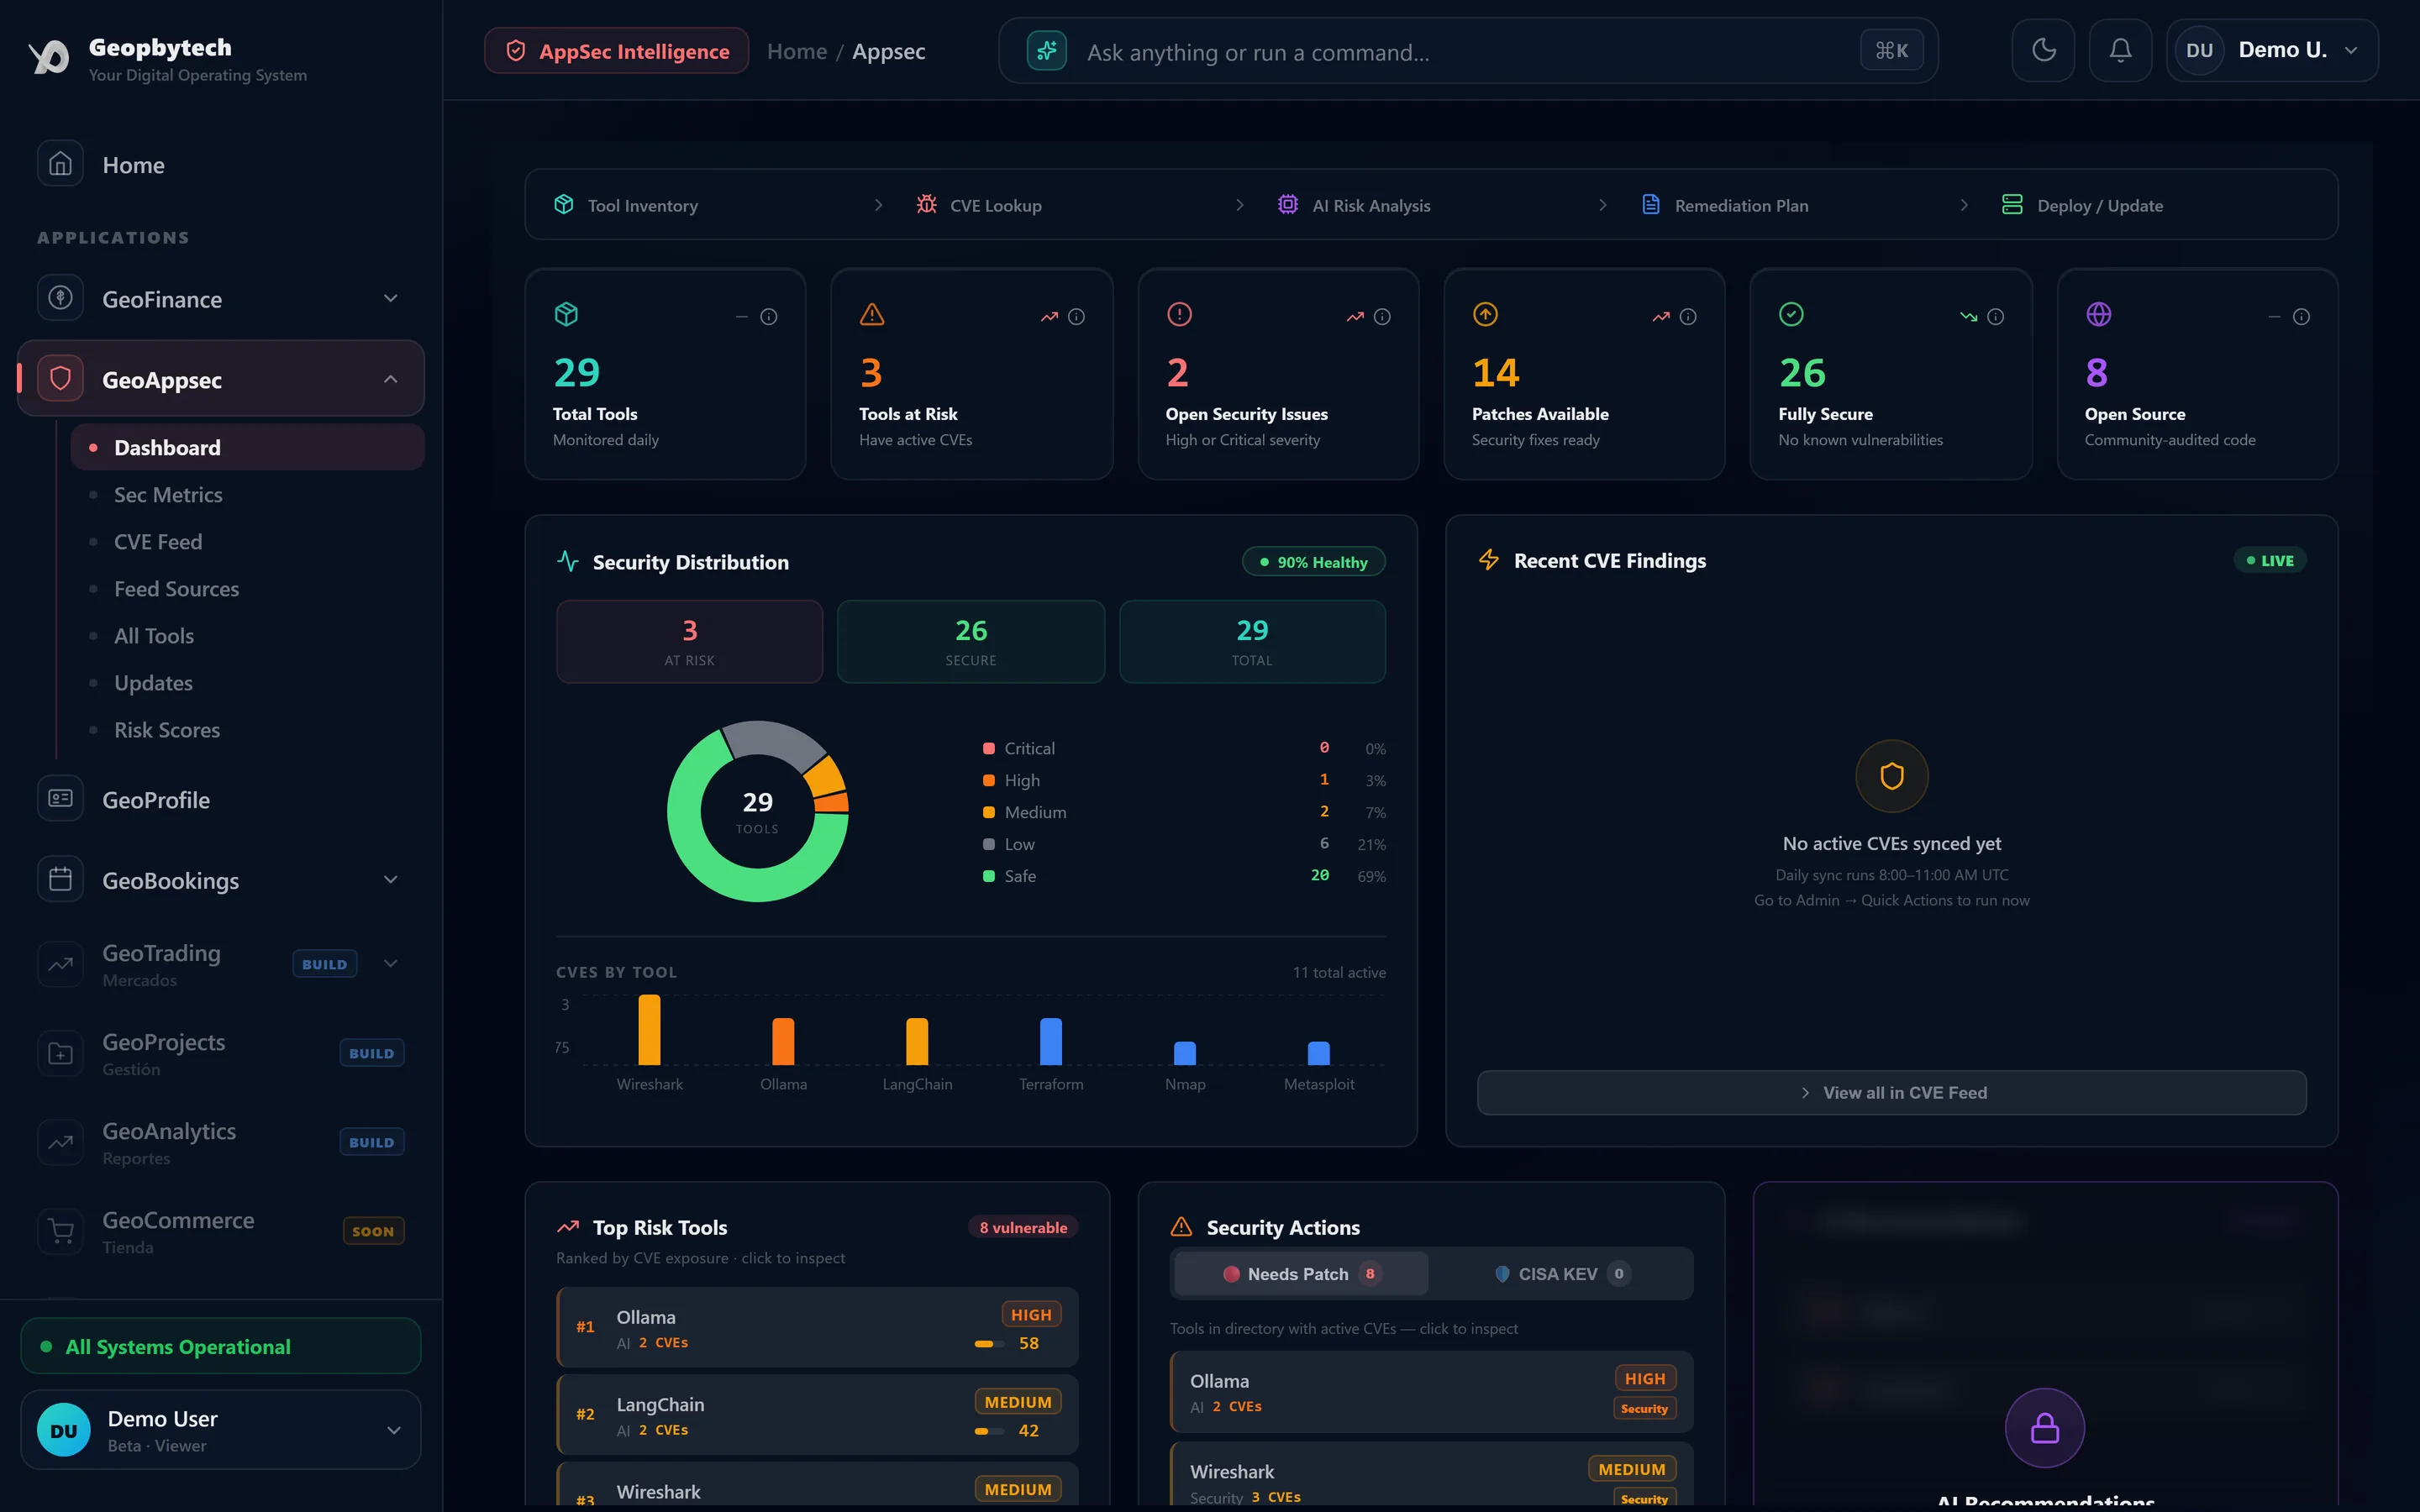Click the info icon on the Tools at Risk card
The image size is (2420, 1512).
[1076, 317]
